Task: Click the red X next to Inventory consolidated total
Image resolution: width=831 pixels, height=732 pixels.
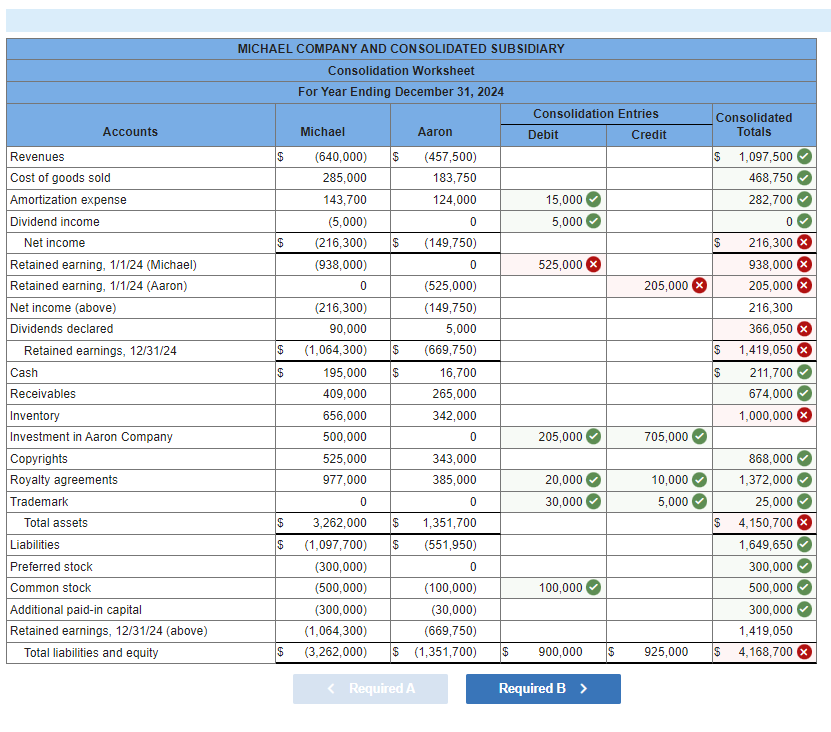Action: tap(805, 415)
